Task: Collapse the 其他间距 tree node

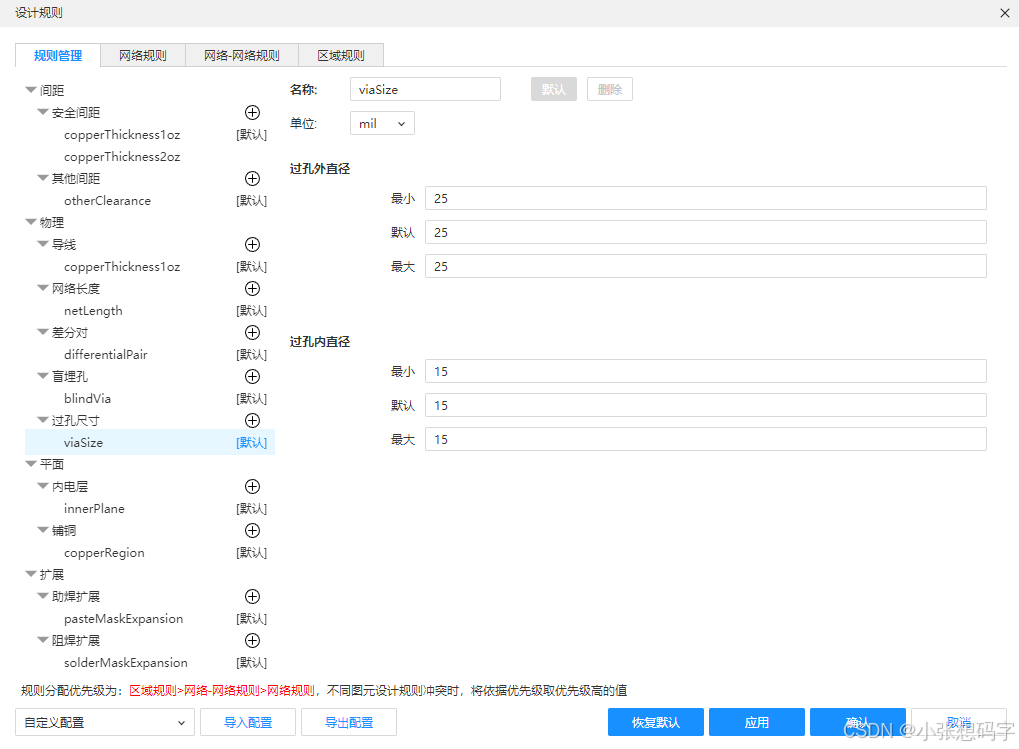Action: 43,178
